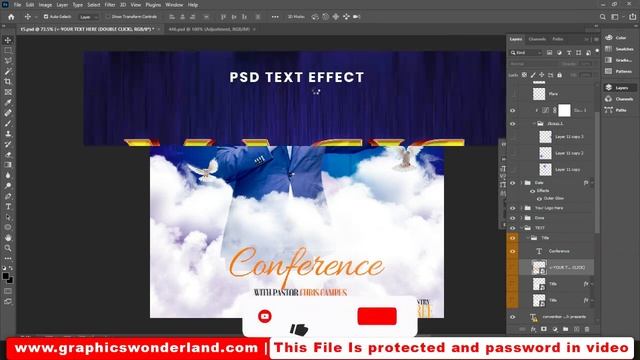Select the Eyedropper tool
The image size is (640, 360).
coord(8,102)
